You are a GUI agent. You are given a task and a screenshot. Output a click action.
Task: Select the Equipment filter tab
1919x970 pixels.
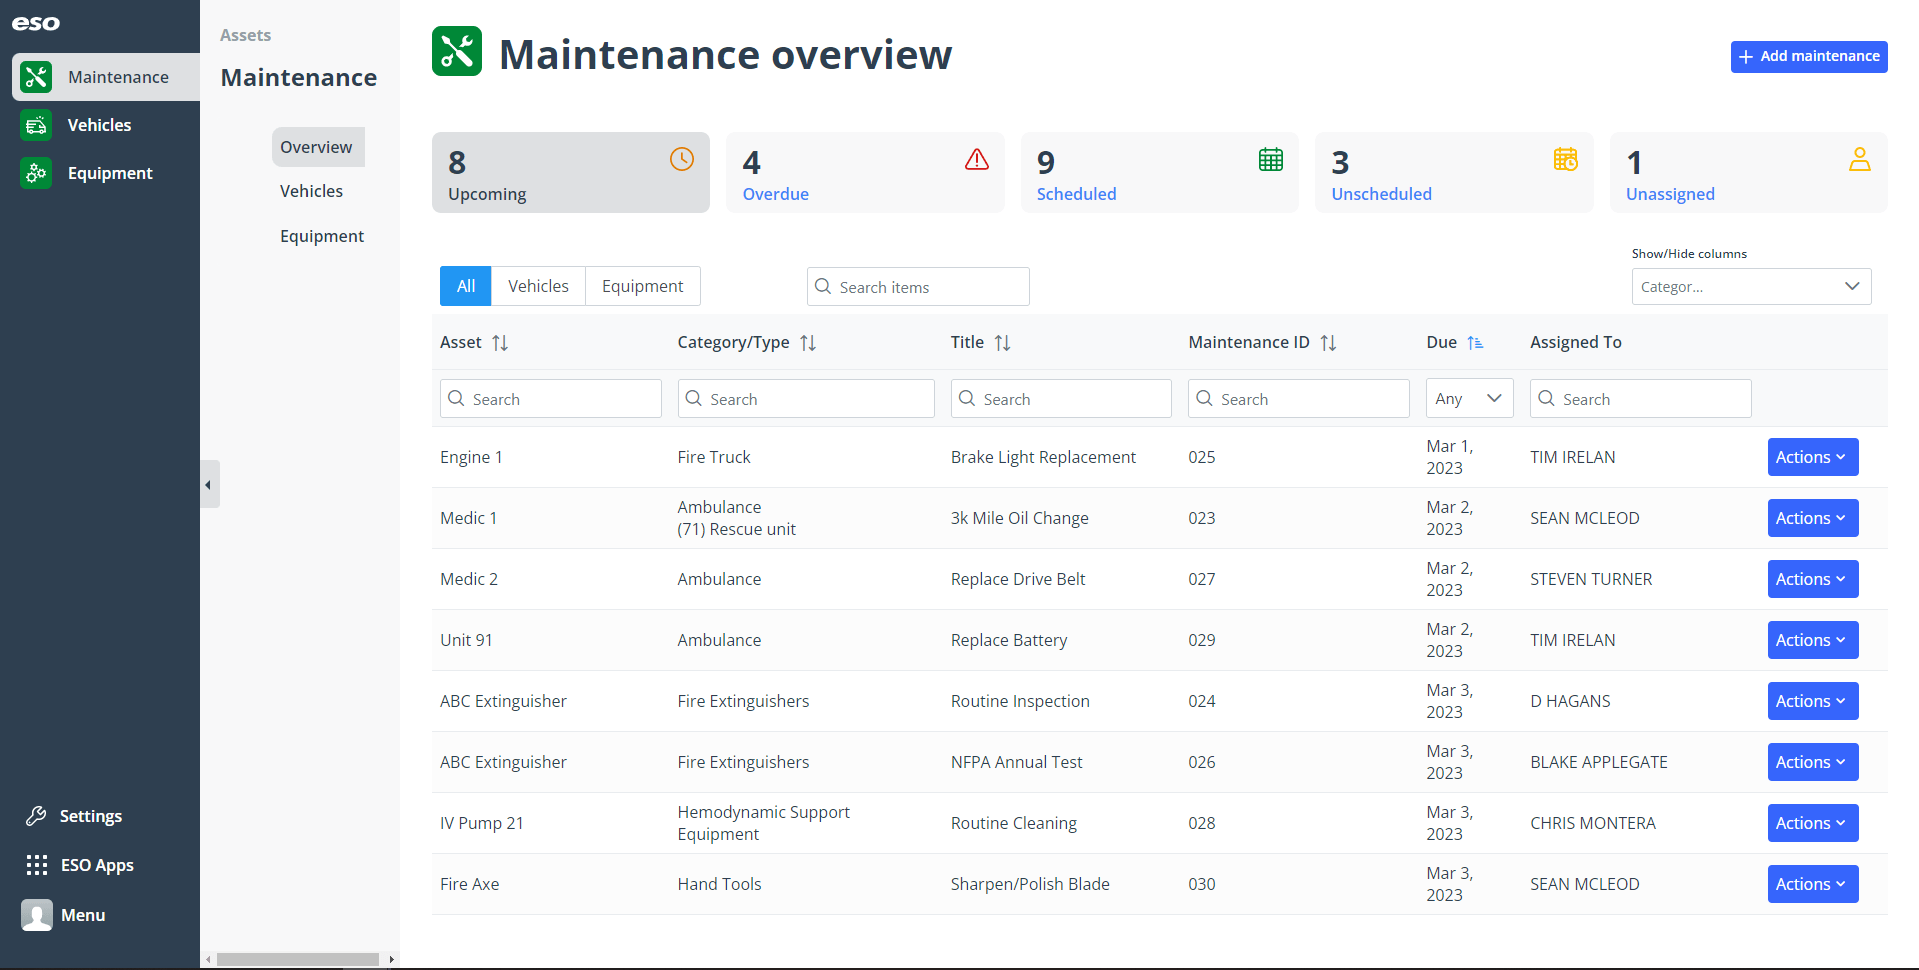(642, 286)
